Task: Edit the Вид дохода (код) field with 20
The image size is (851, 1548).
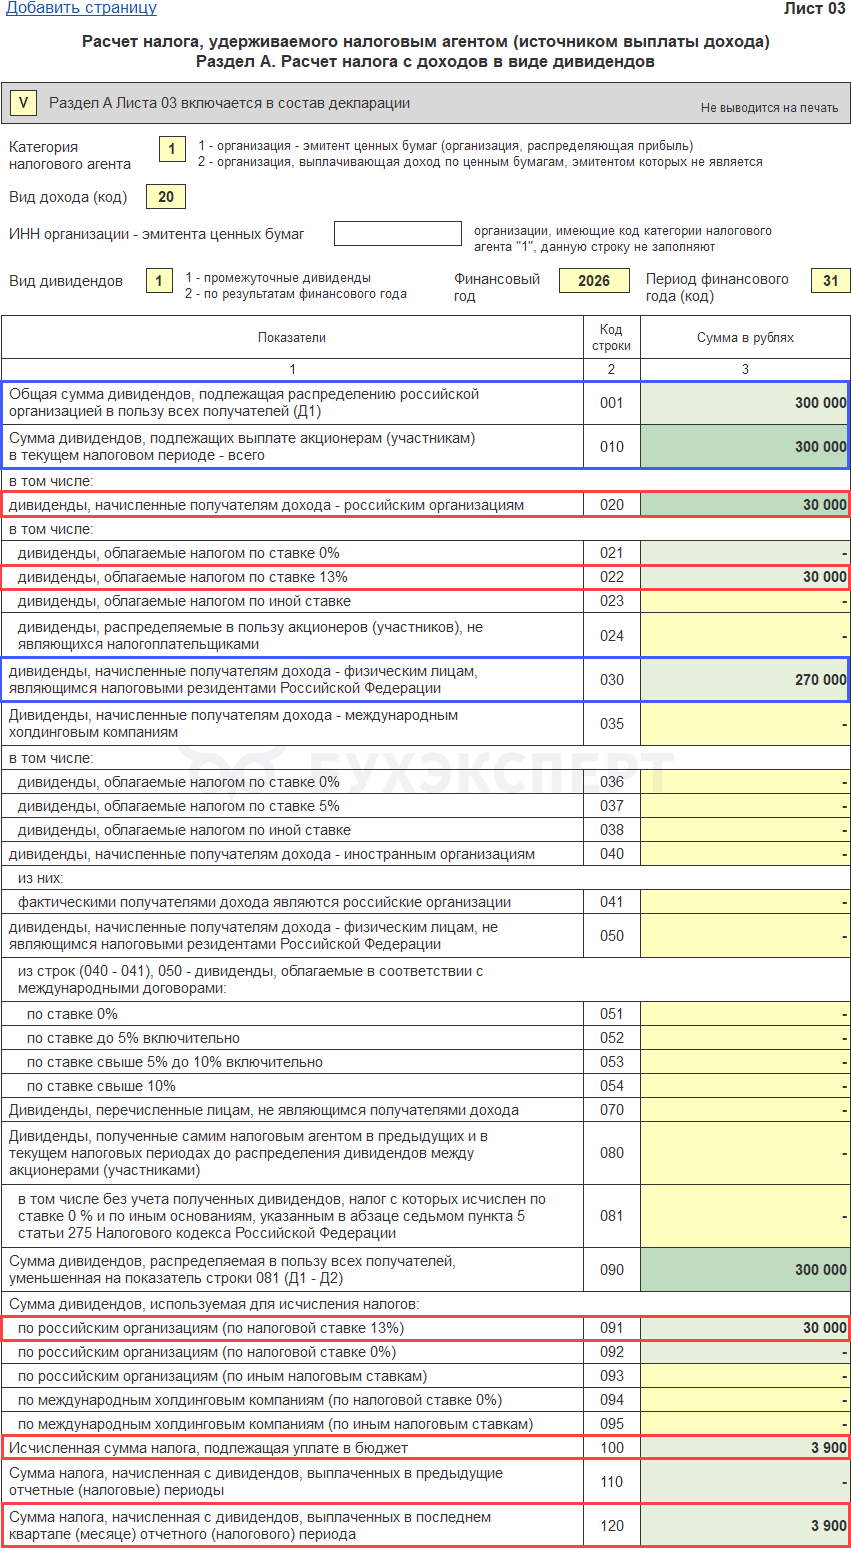Action: (166, 197)
